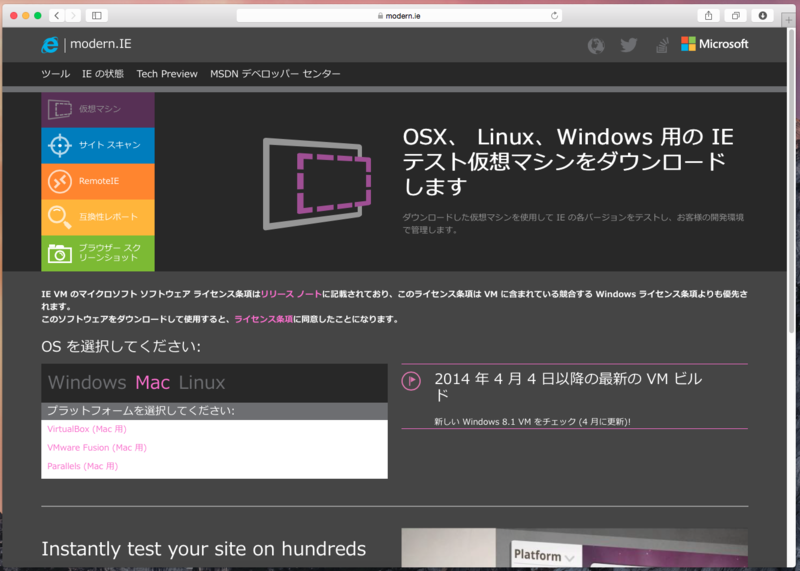The height and width of the screenshot is (571, 800).
Task: Select the Linux OS tab
Action: click(x=202, y=383)
